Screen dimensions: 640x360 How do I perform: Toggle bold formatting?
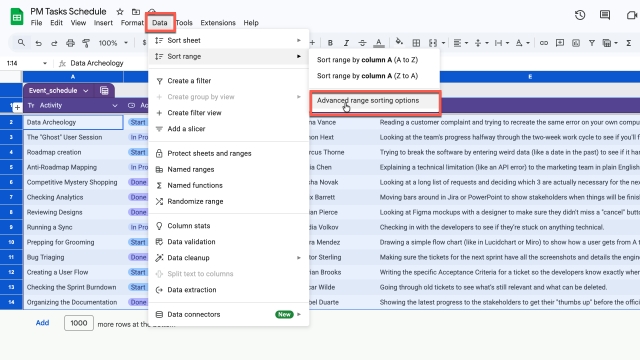pos(330,43)
